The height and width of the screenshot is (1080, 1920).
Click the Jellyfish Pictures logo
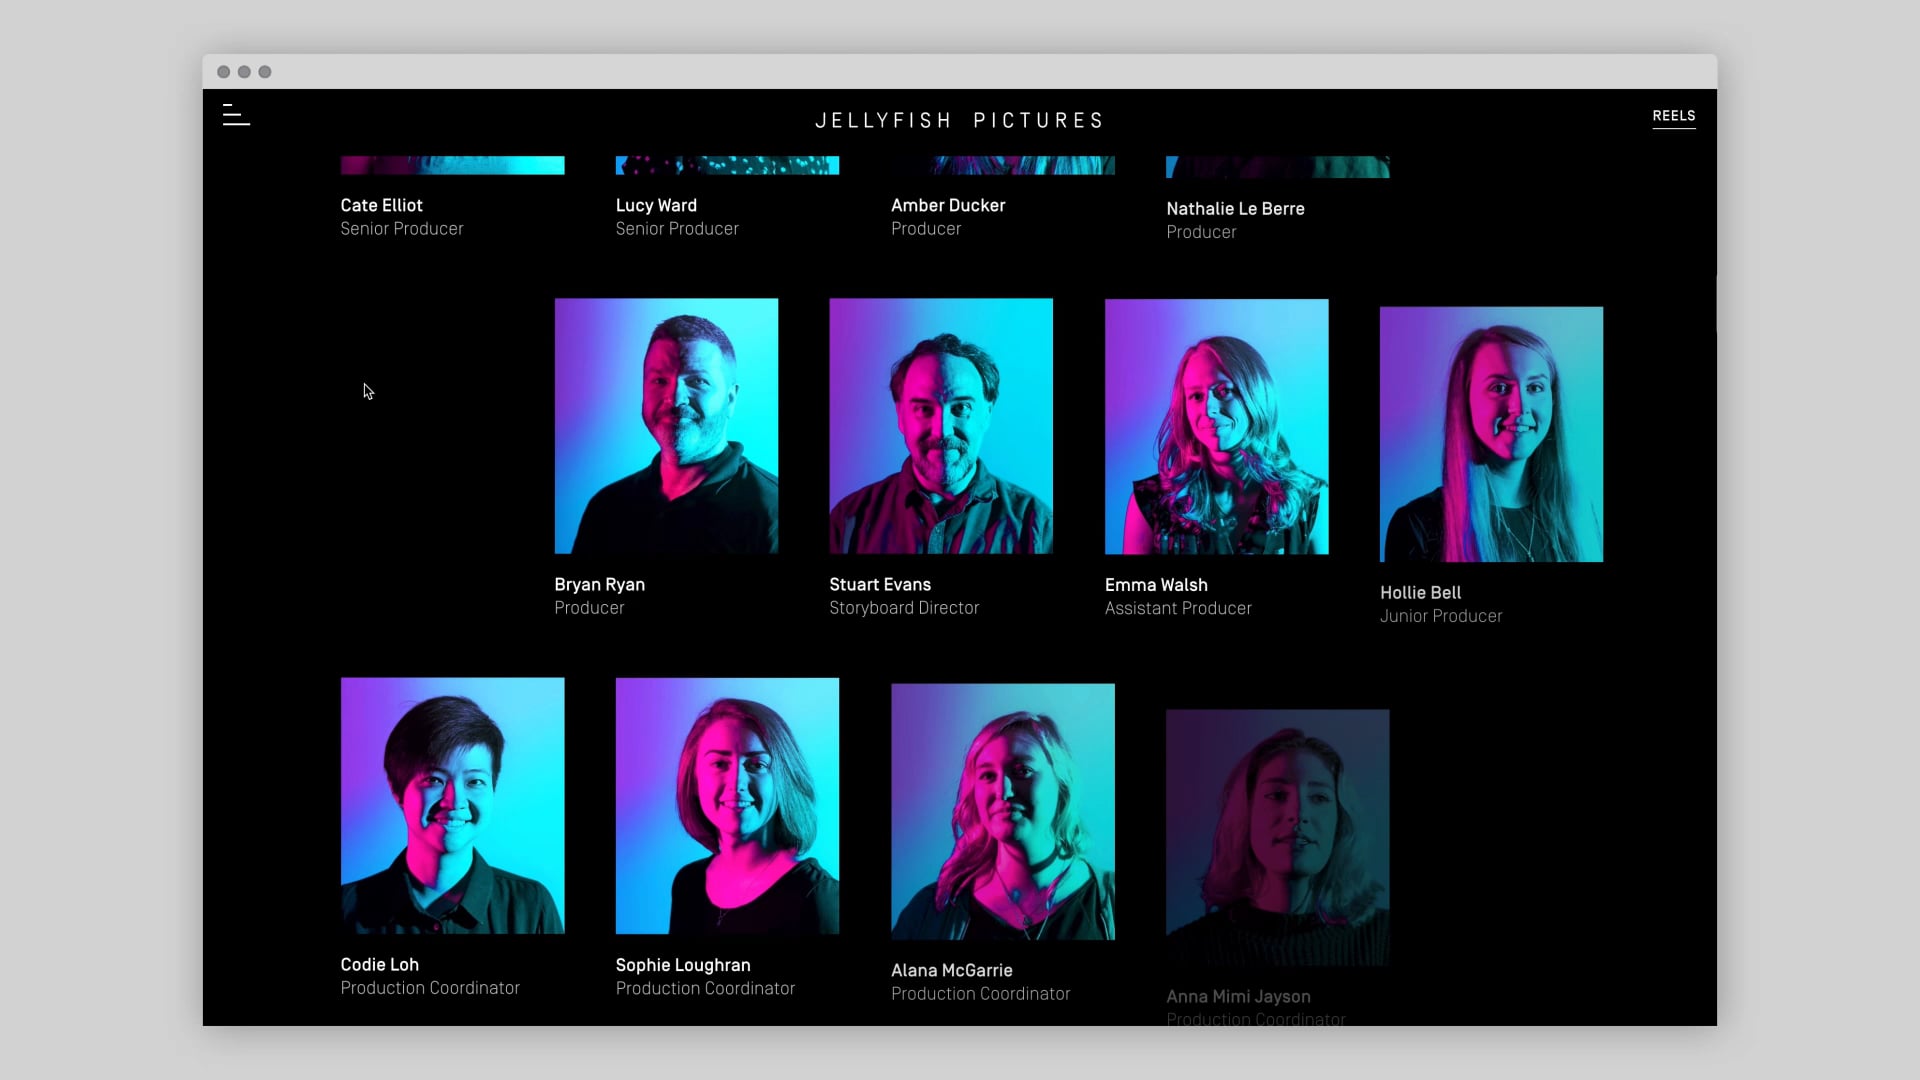tap(959, 121)
